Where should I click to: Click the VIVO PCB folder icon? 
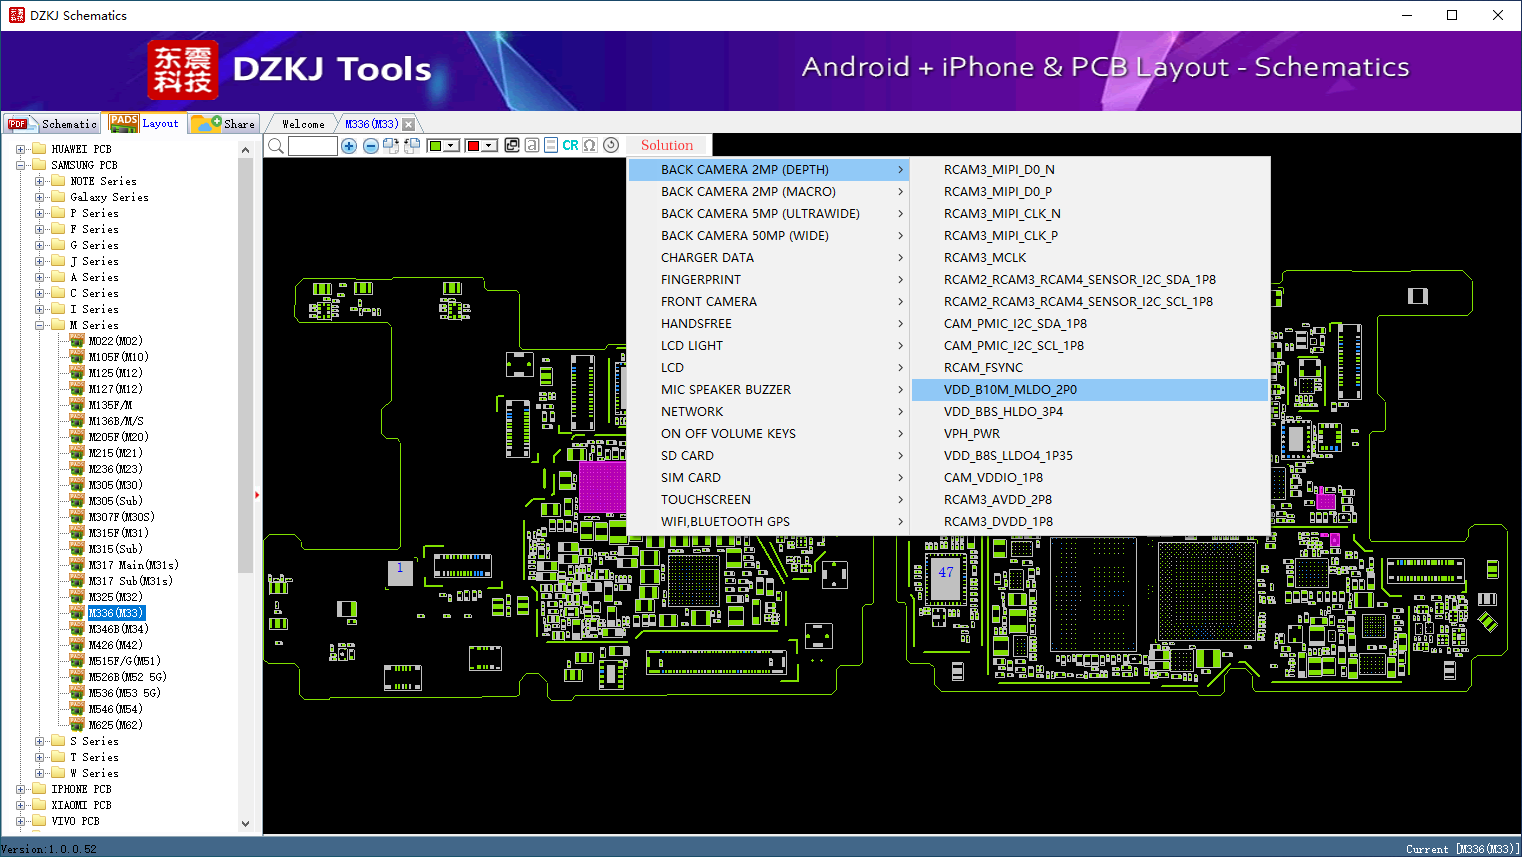pyautogui.click(x=39, y=821)
